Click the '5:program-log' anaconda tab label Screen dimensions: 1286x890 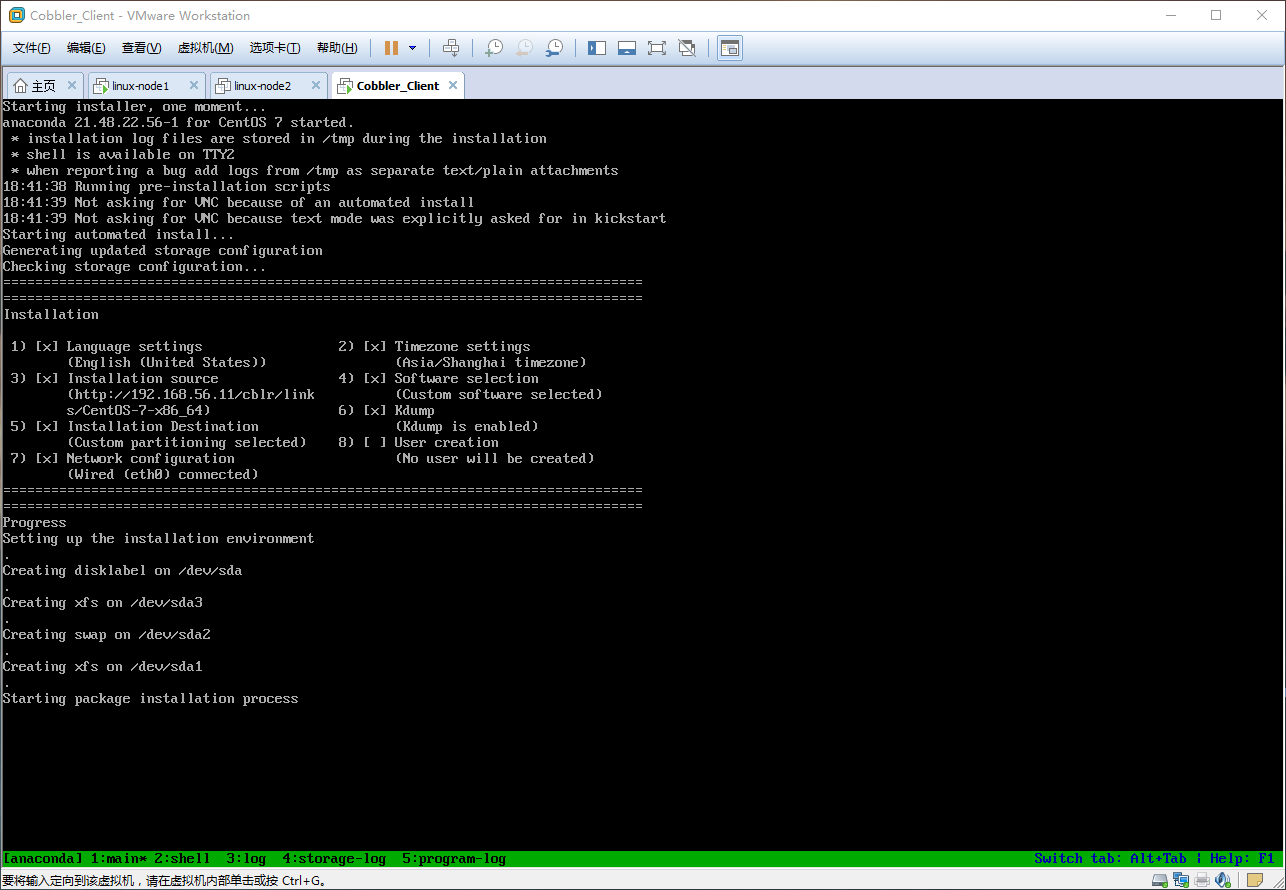point(454,859)
